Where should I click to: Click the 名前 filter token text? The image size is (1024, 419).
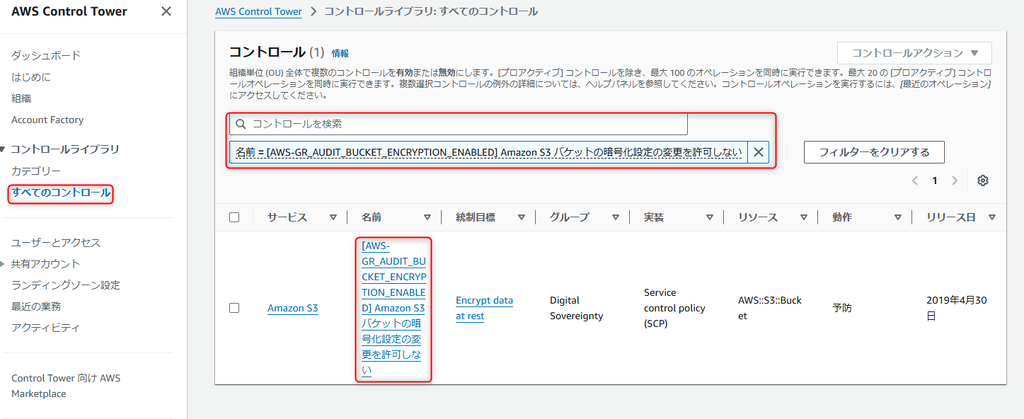[x=488, y=152]
